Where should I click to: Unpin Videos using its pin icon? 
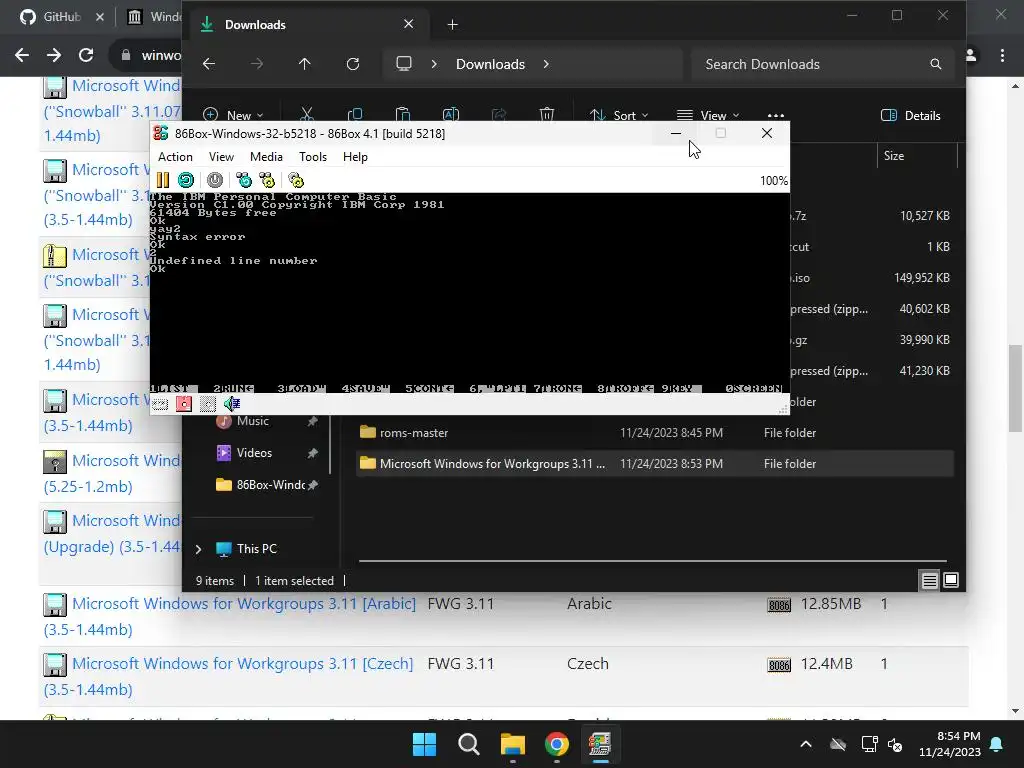tap(313, 453)
